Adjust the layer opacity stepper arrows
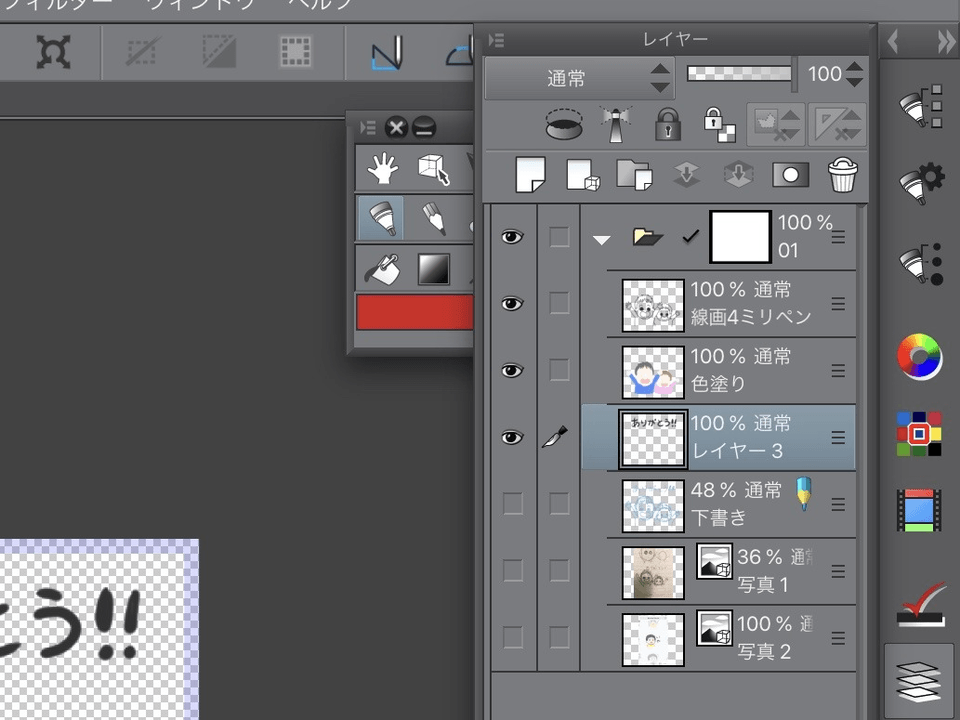This screenshot has height=720, width=960. tap(855, 74)
